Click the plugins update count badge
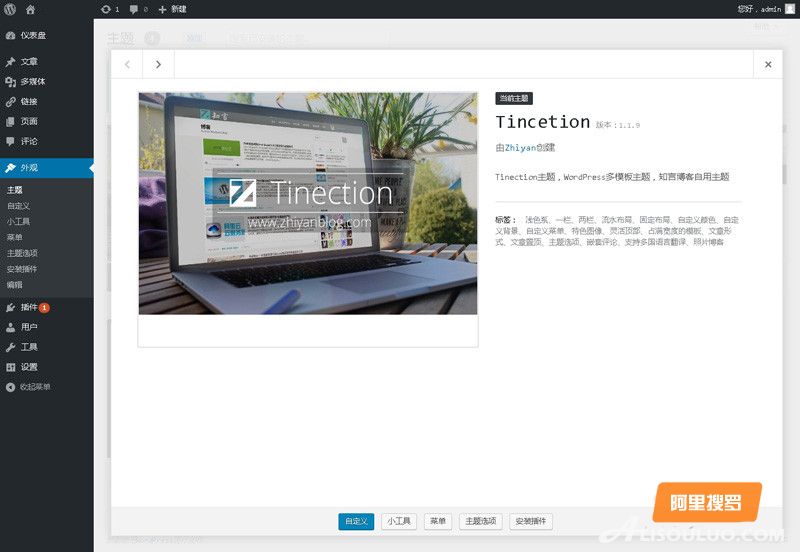 pyautogui.click(x=44, y=308)
